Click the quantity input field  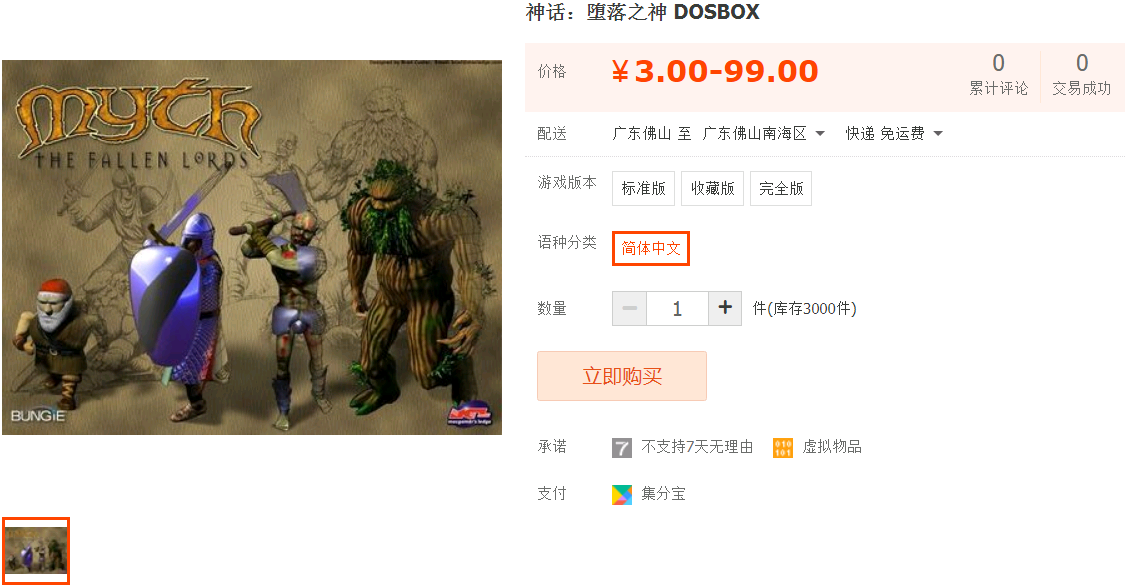click(678, 308)
